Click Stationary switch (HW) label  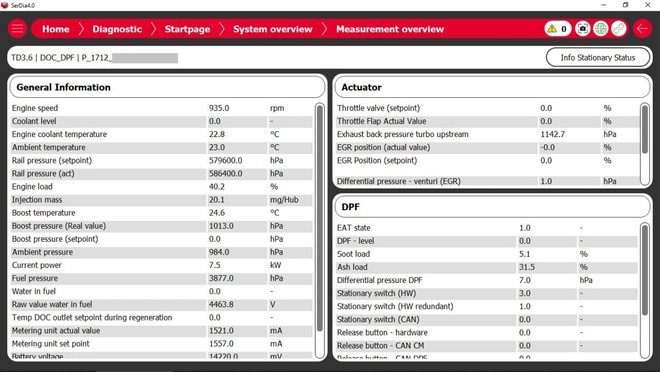(376, 293)
